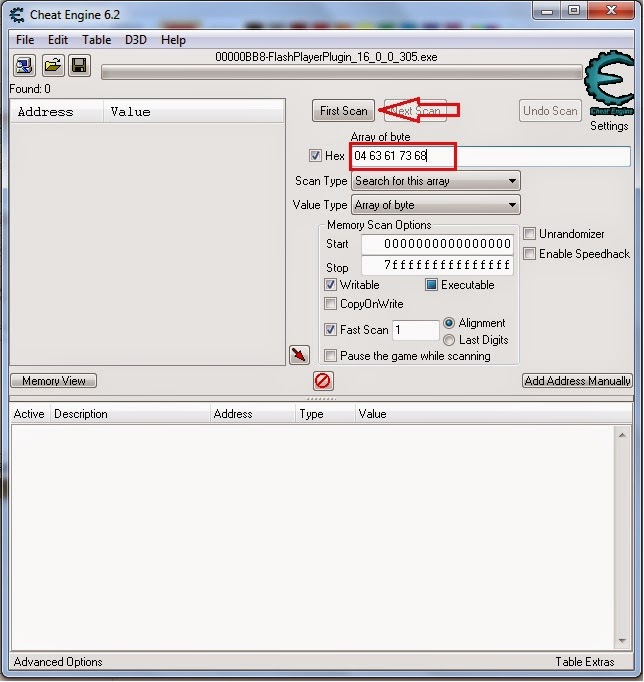
Task: Click the Next Scan button
Action: (415, 111)
